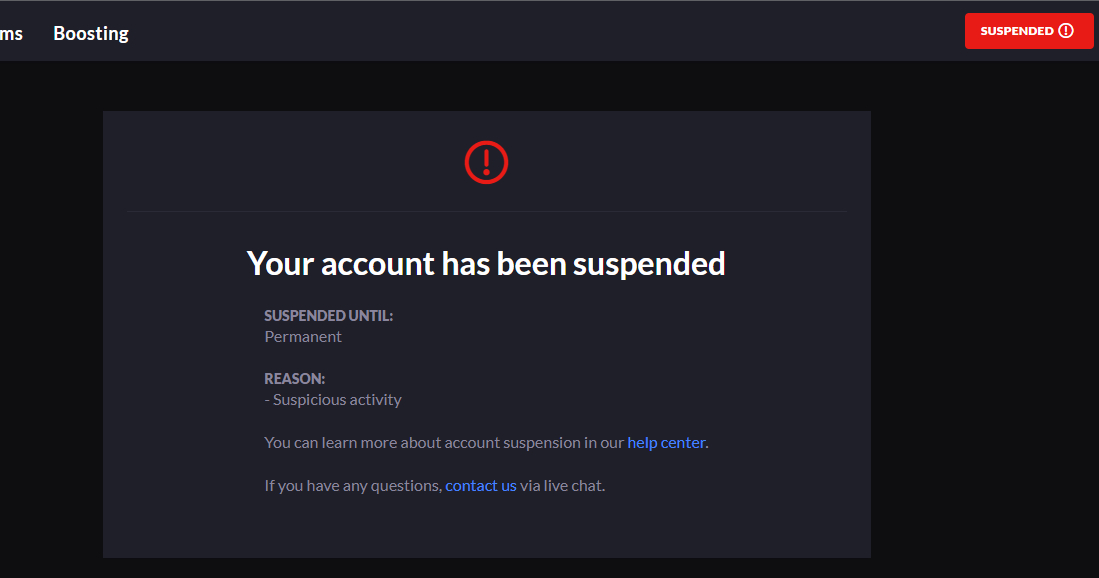Click the 'Your account has been suspended' heading
This screenshot has height=578, width=1099.
point(486,264)
